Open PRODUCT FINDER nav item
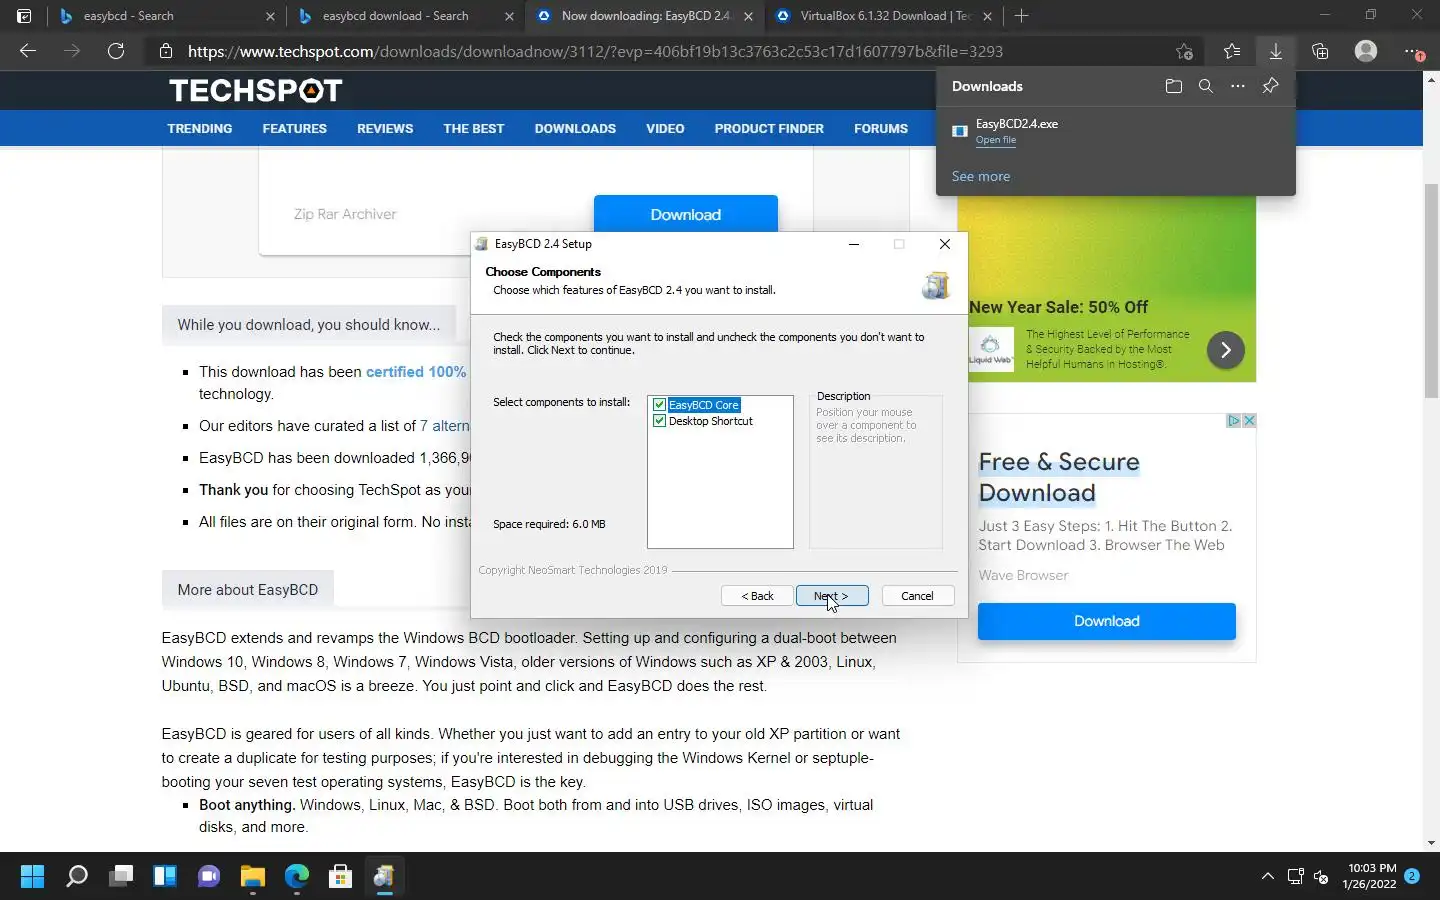1440x900 pixels. click(x=769, y=129)
